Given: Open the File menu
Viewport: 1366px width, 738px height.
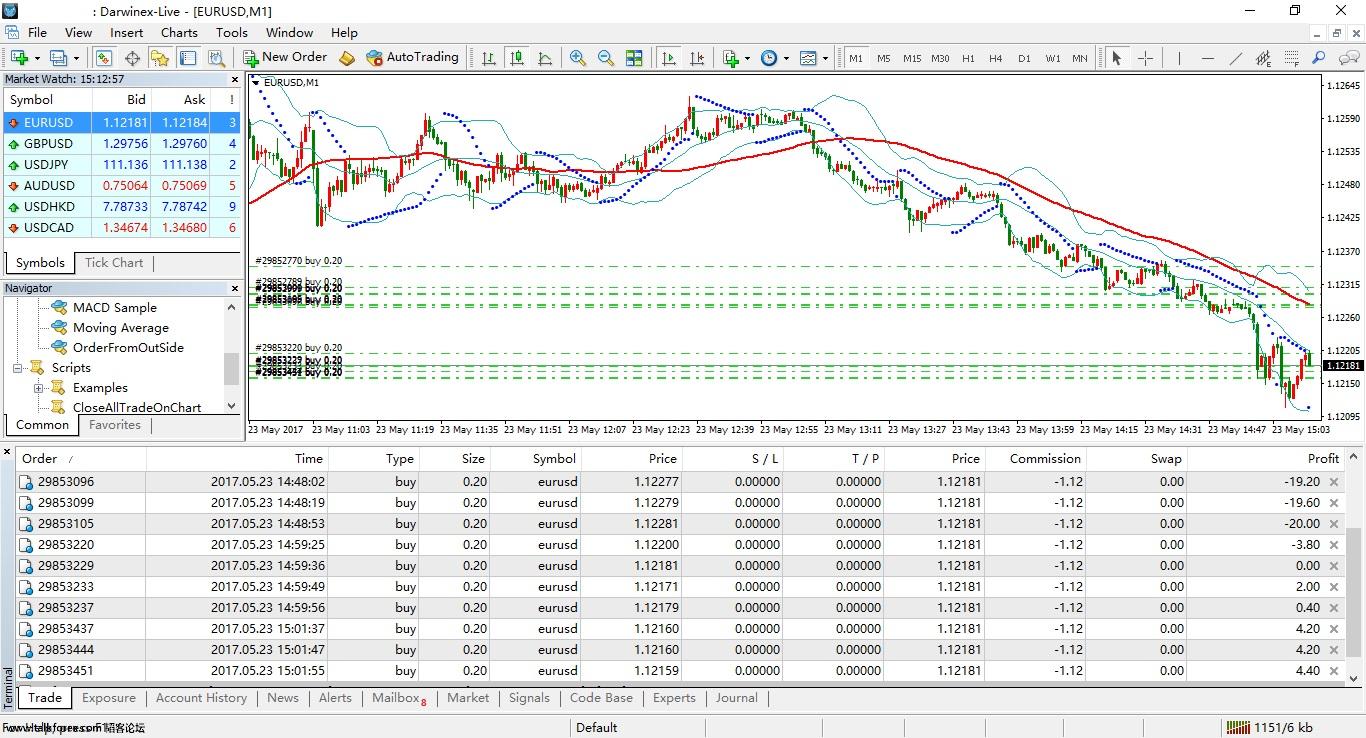Looking at the screenshot, I should pos(37,32).
